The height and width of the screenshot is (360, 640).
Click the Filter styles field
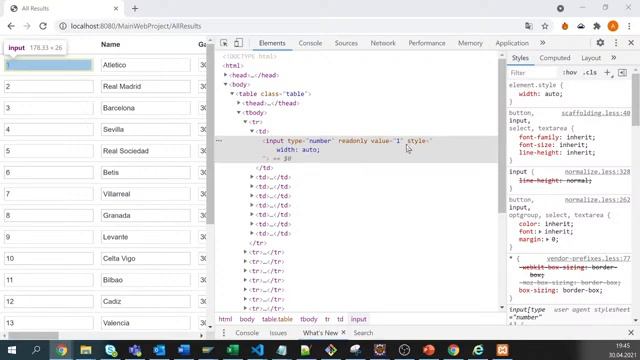pyautogui.click(x=533, y=73)
